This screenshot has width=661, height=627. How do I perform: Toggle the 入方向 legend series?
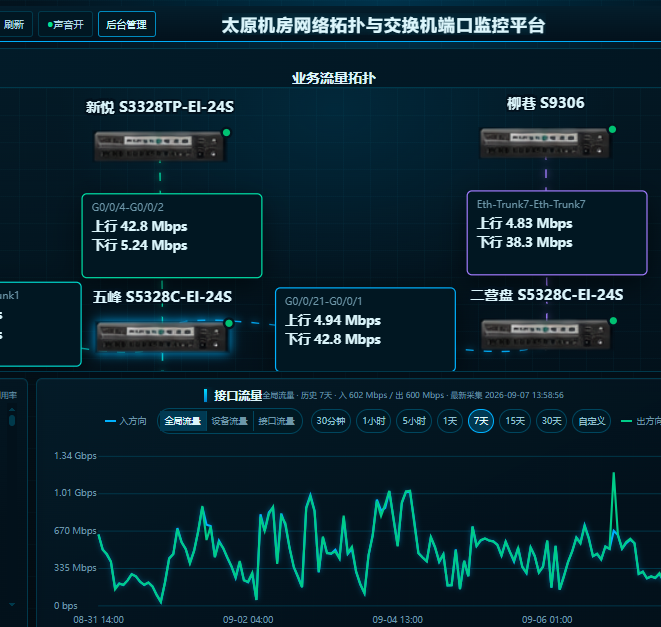126,421
